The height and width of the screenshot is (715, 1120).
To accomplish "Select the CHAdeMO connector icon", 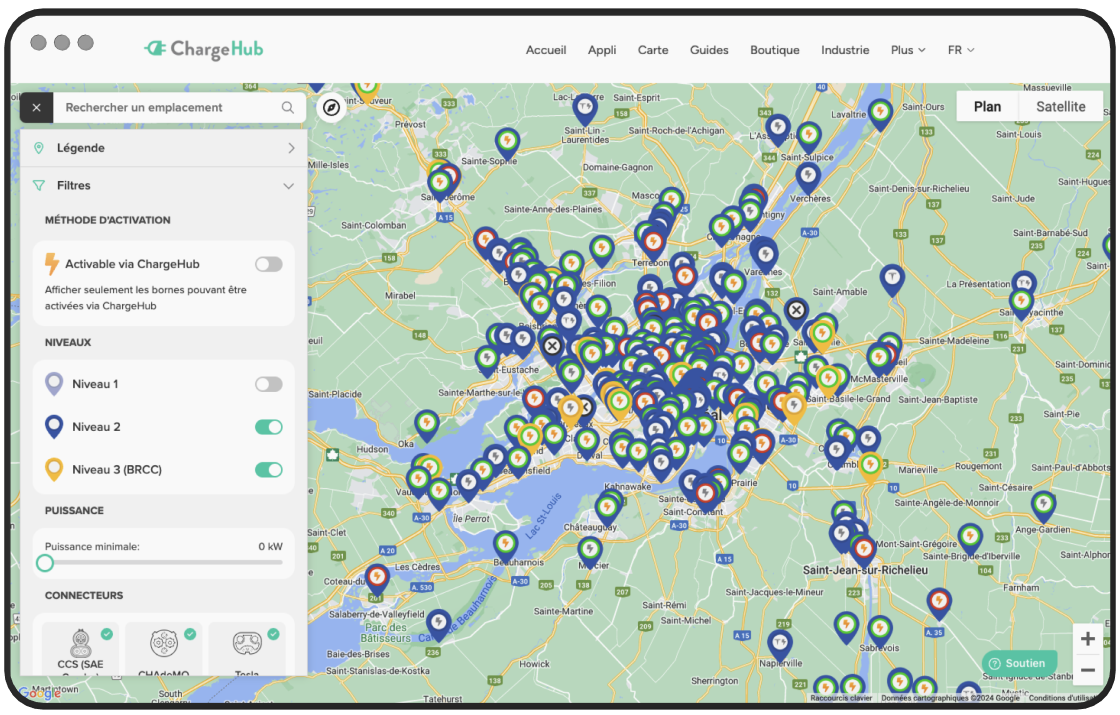I will click(163, 645).
